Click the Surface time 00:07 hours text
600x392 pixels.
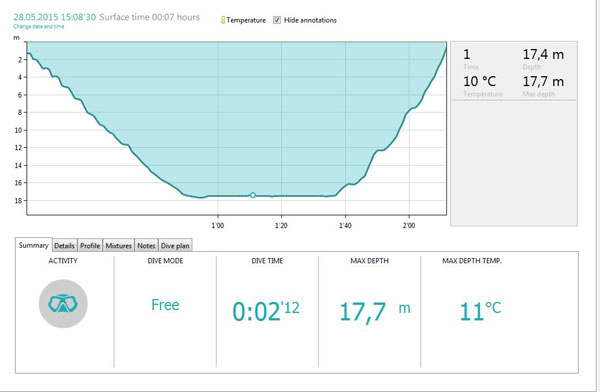150,17
